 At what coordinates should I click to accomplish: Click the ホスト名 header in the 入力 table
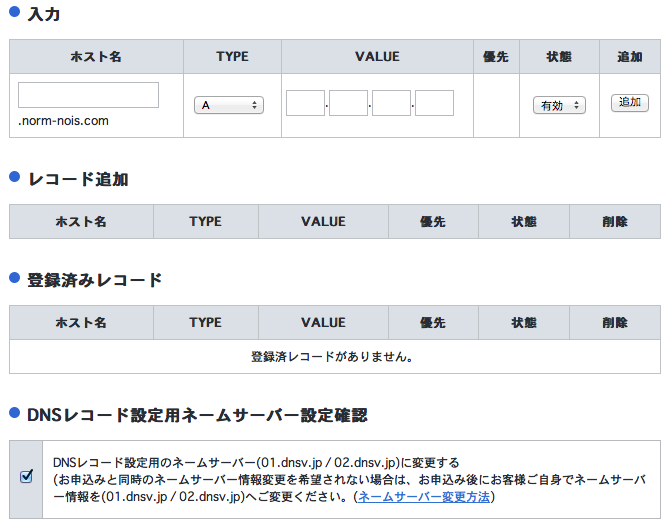click(x=96, y=57)
